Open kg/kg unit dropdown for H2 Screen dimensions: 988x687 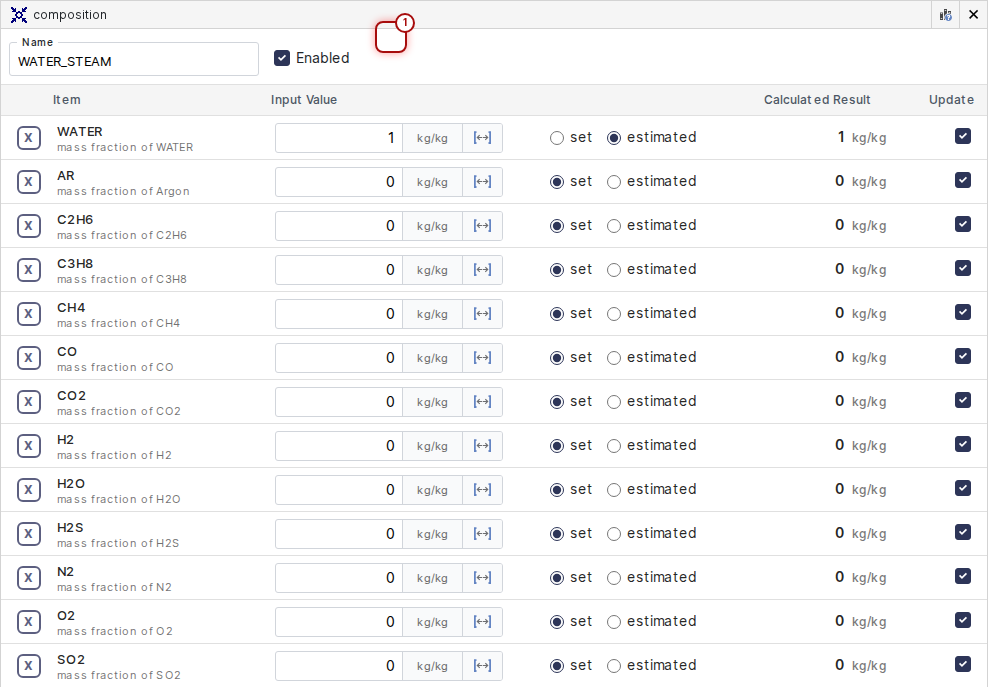(x=432, y=446)
